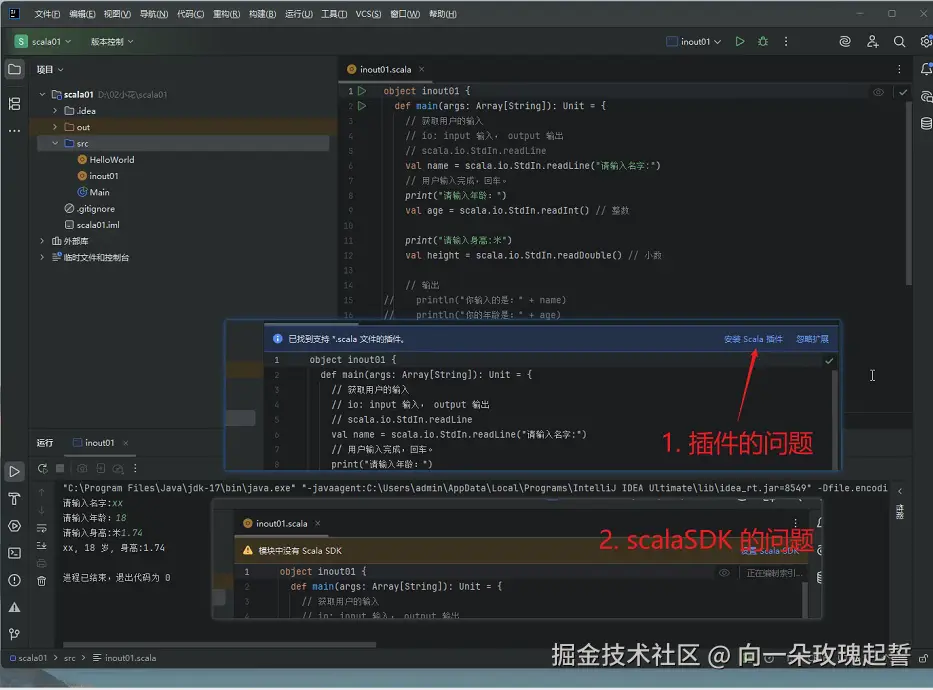Open the scala01 project dropdown
The height and width of the screenshot is (690, 933).
(43, 42)
